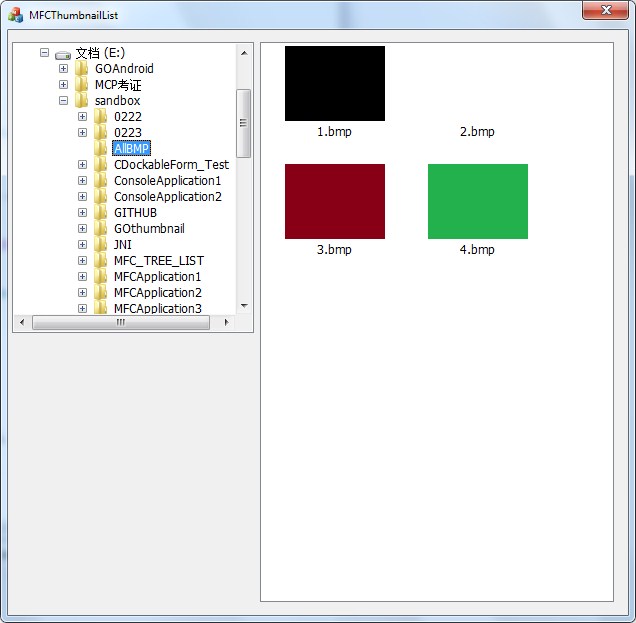Select the 0222 tree label
Image resolution: width=636 pixels, height=623 pixels.
coord(128,116)
